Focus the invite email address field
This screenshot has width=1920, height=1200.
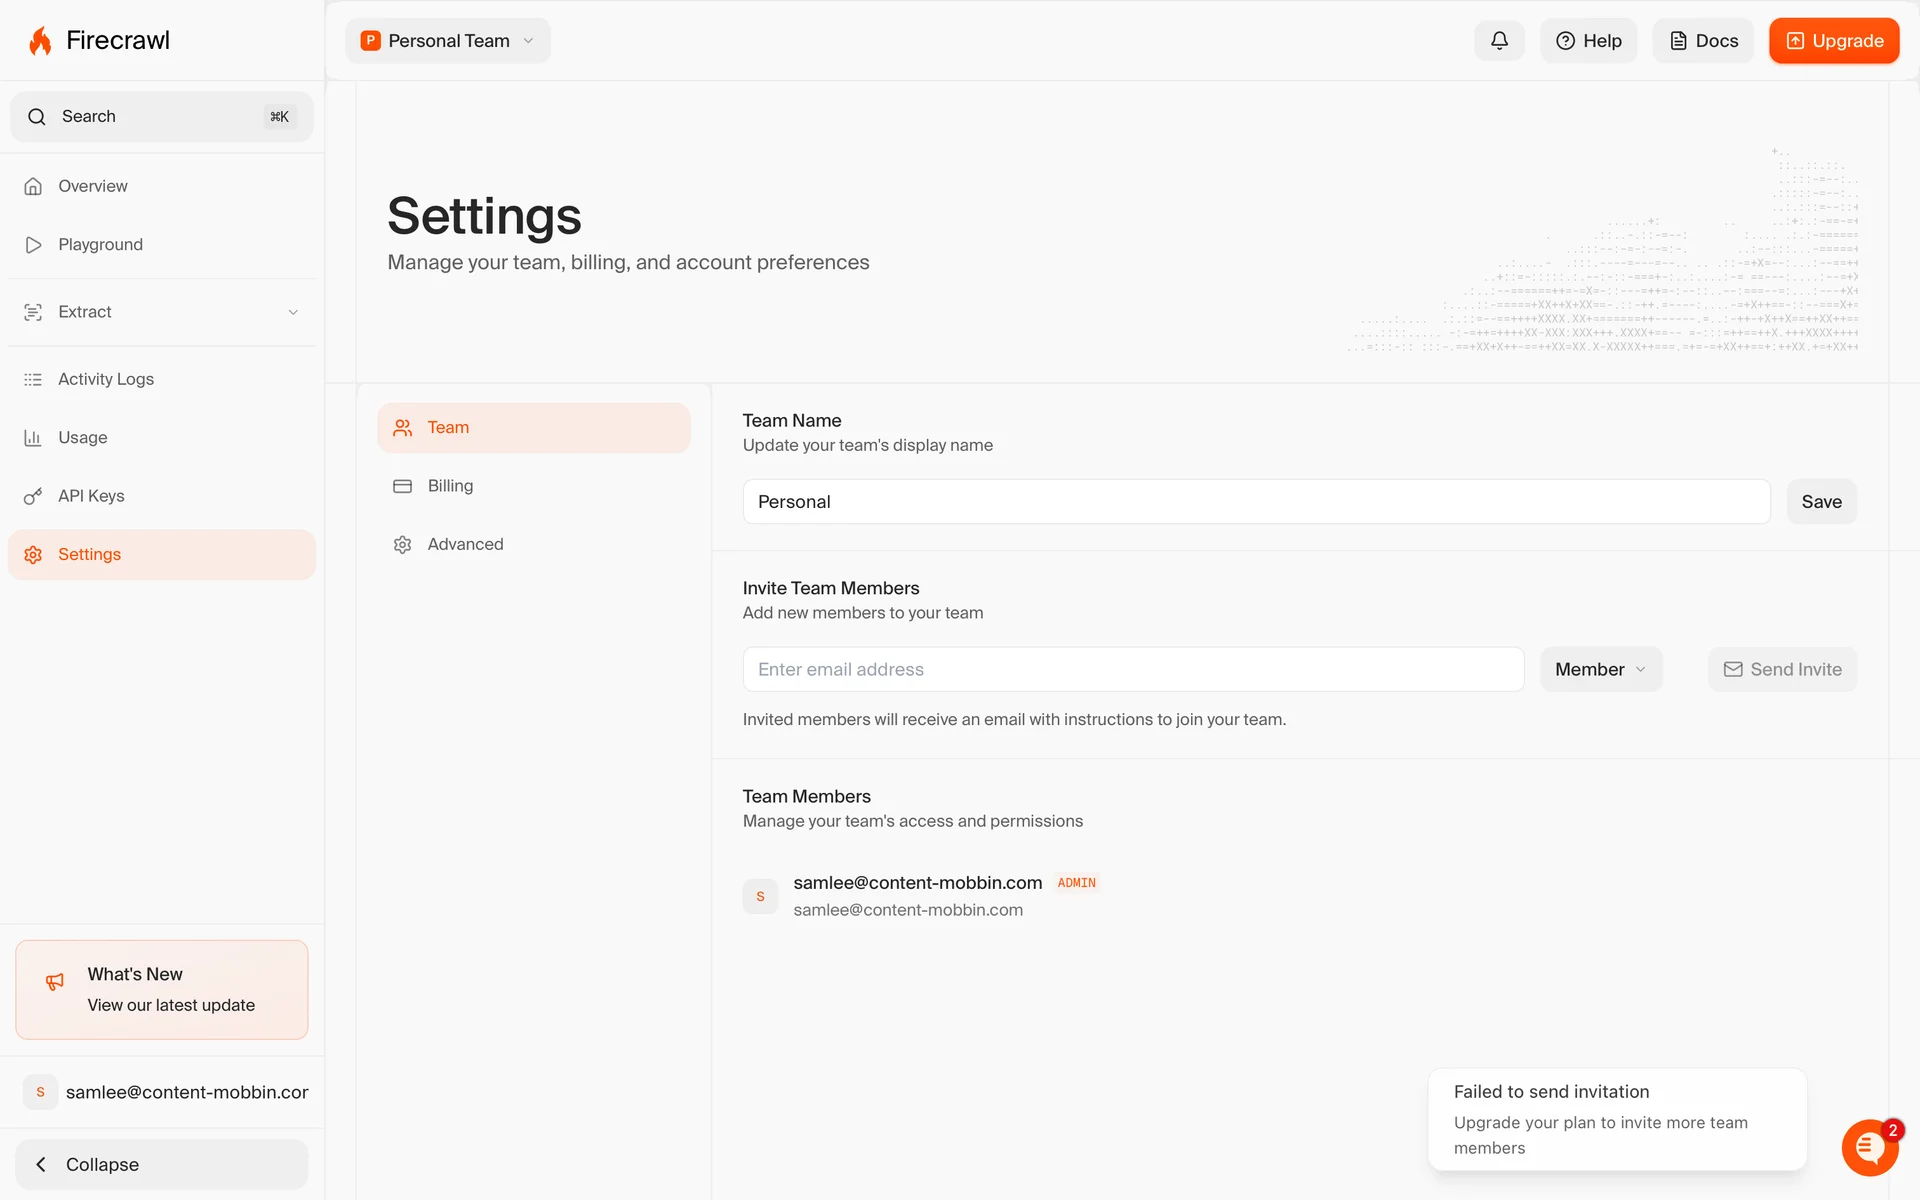pos(1132,669)
